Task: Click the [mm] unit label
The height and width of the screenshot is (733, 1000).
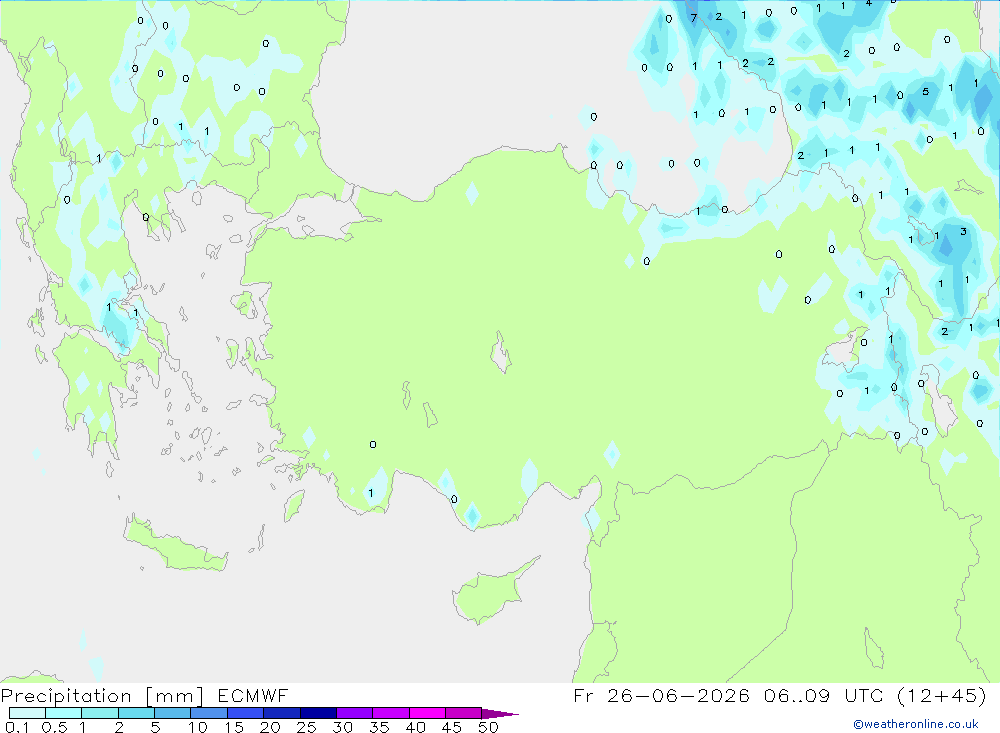Action: tap(174, 695)
